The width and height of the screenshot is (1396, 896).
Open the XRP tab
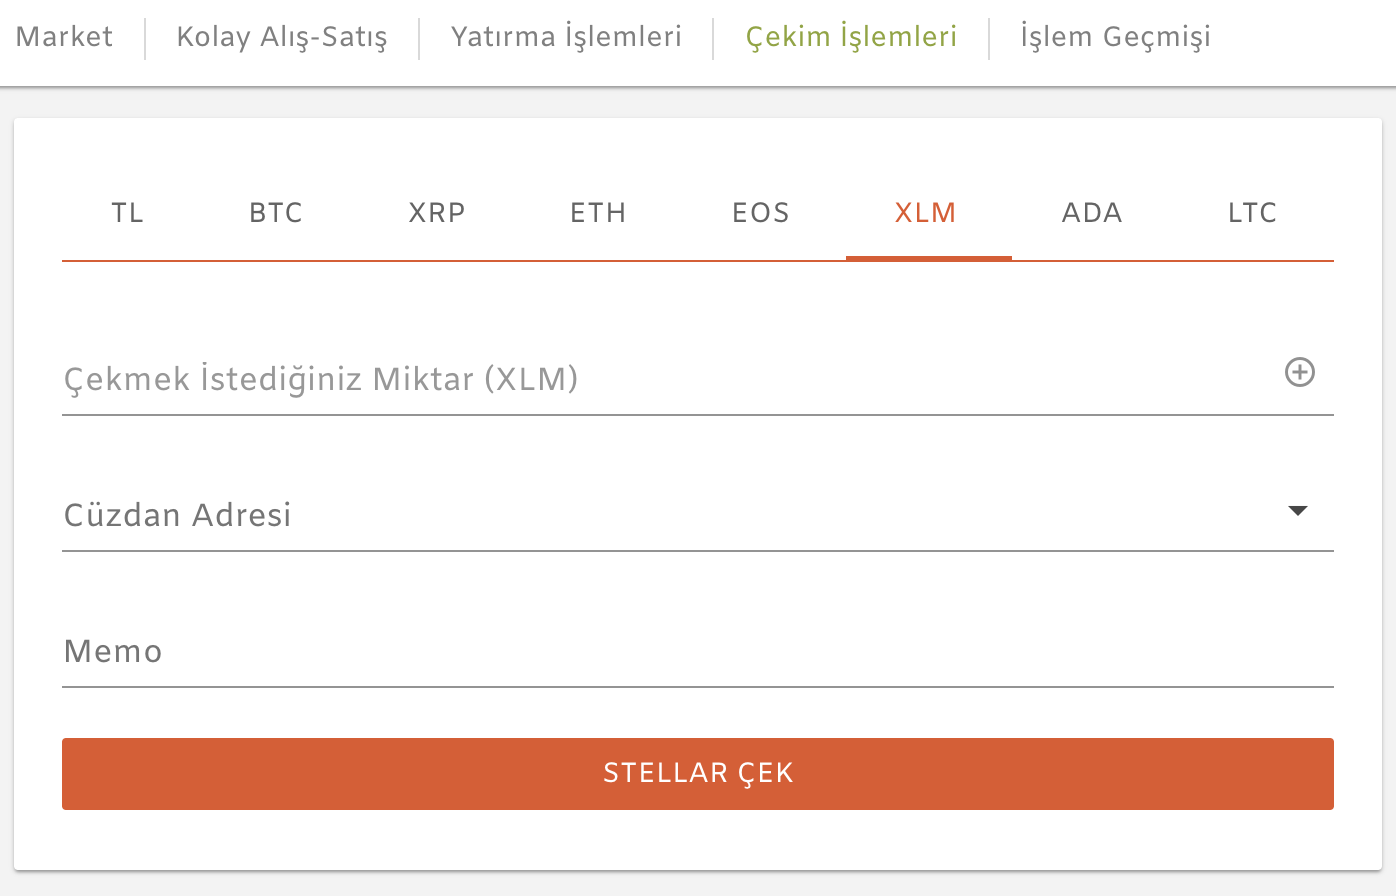[437, 212]
